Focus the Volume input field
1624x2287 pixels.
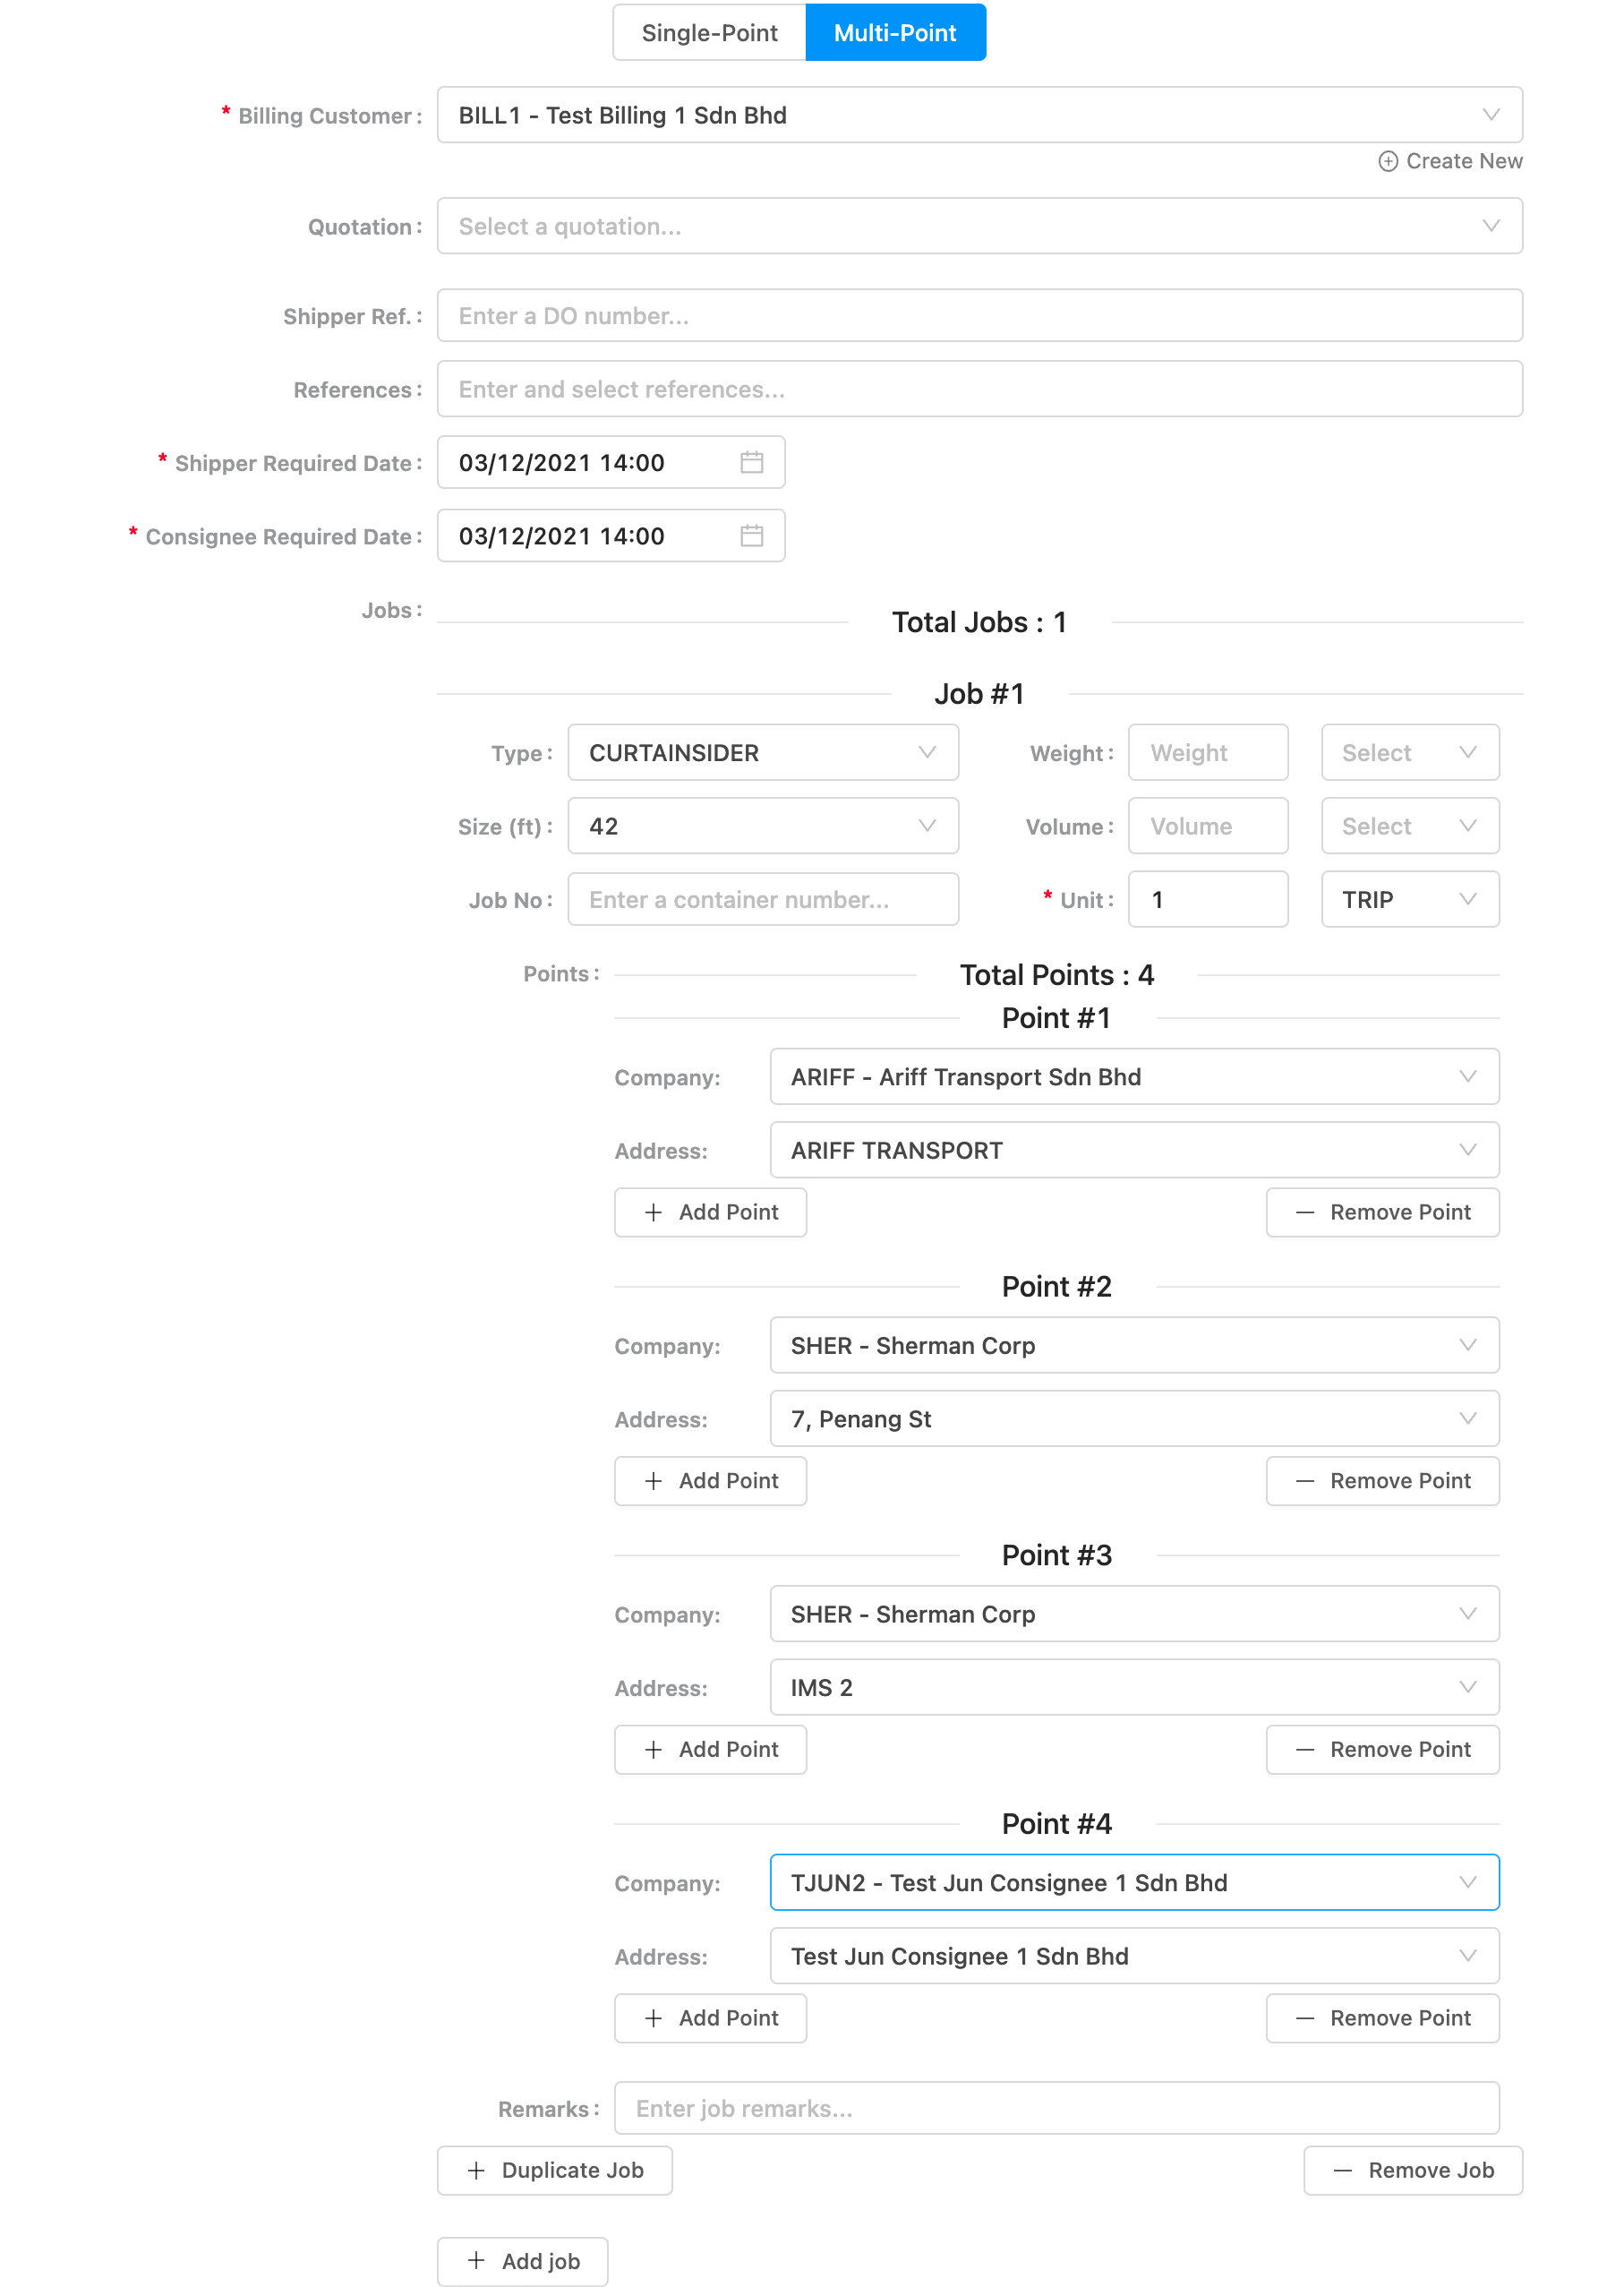[1208, 826]
